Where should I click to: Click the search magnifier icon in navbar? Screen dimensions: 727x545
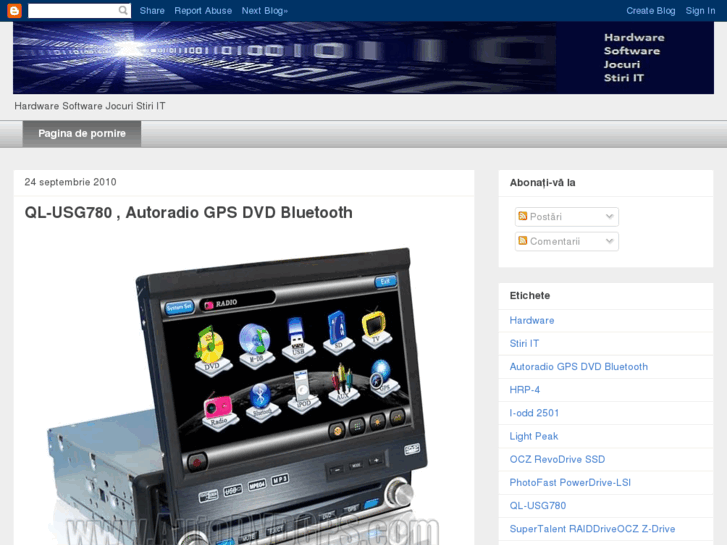123,10
